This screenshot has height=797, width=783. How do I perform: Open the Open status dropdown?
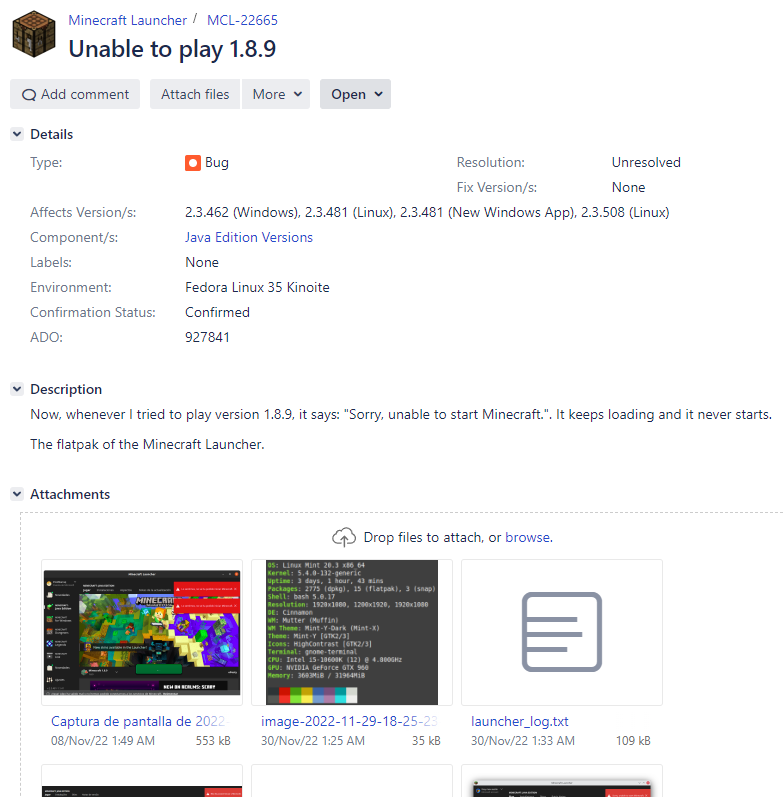[355, 94]
